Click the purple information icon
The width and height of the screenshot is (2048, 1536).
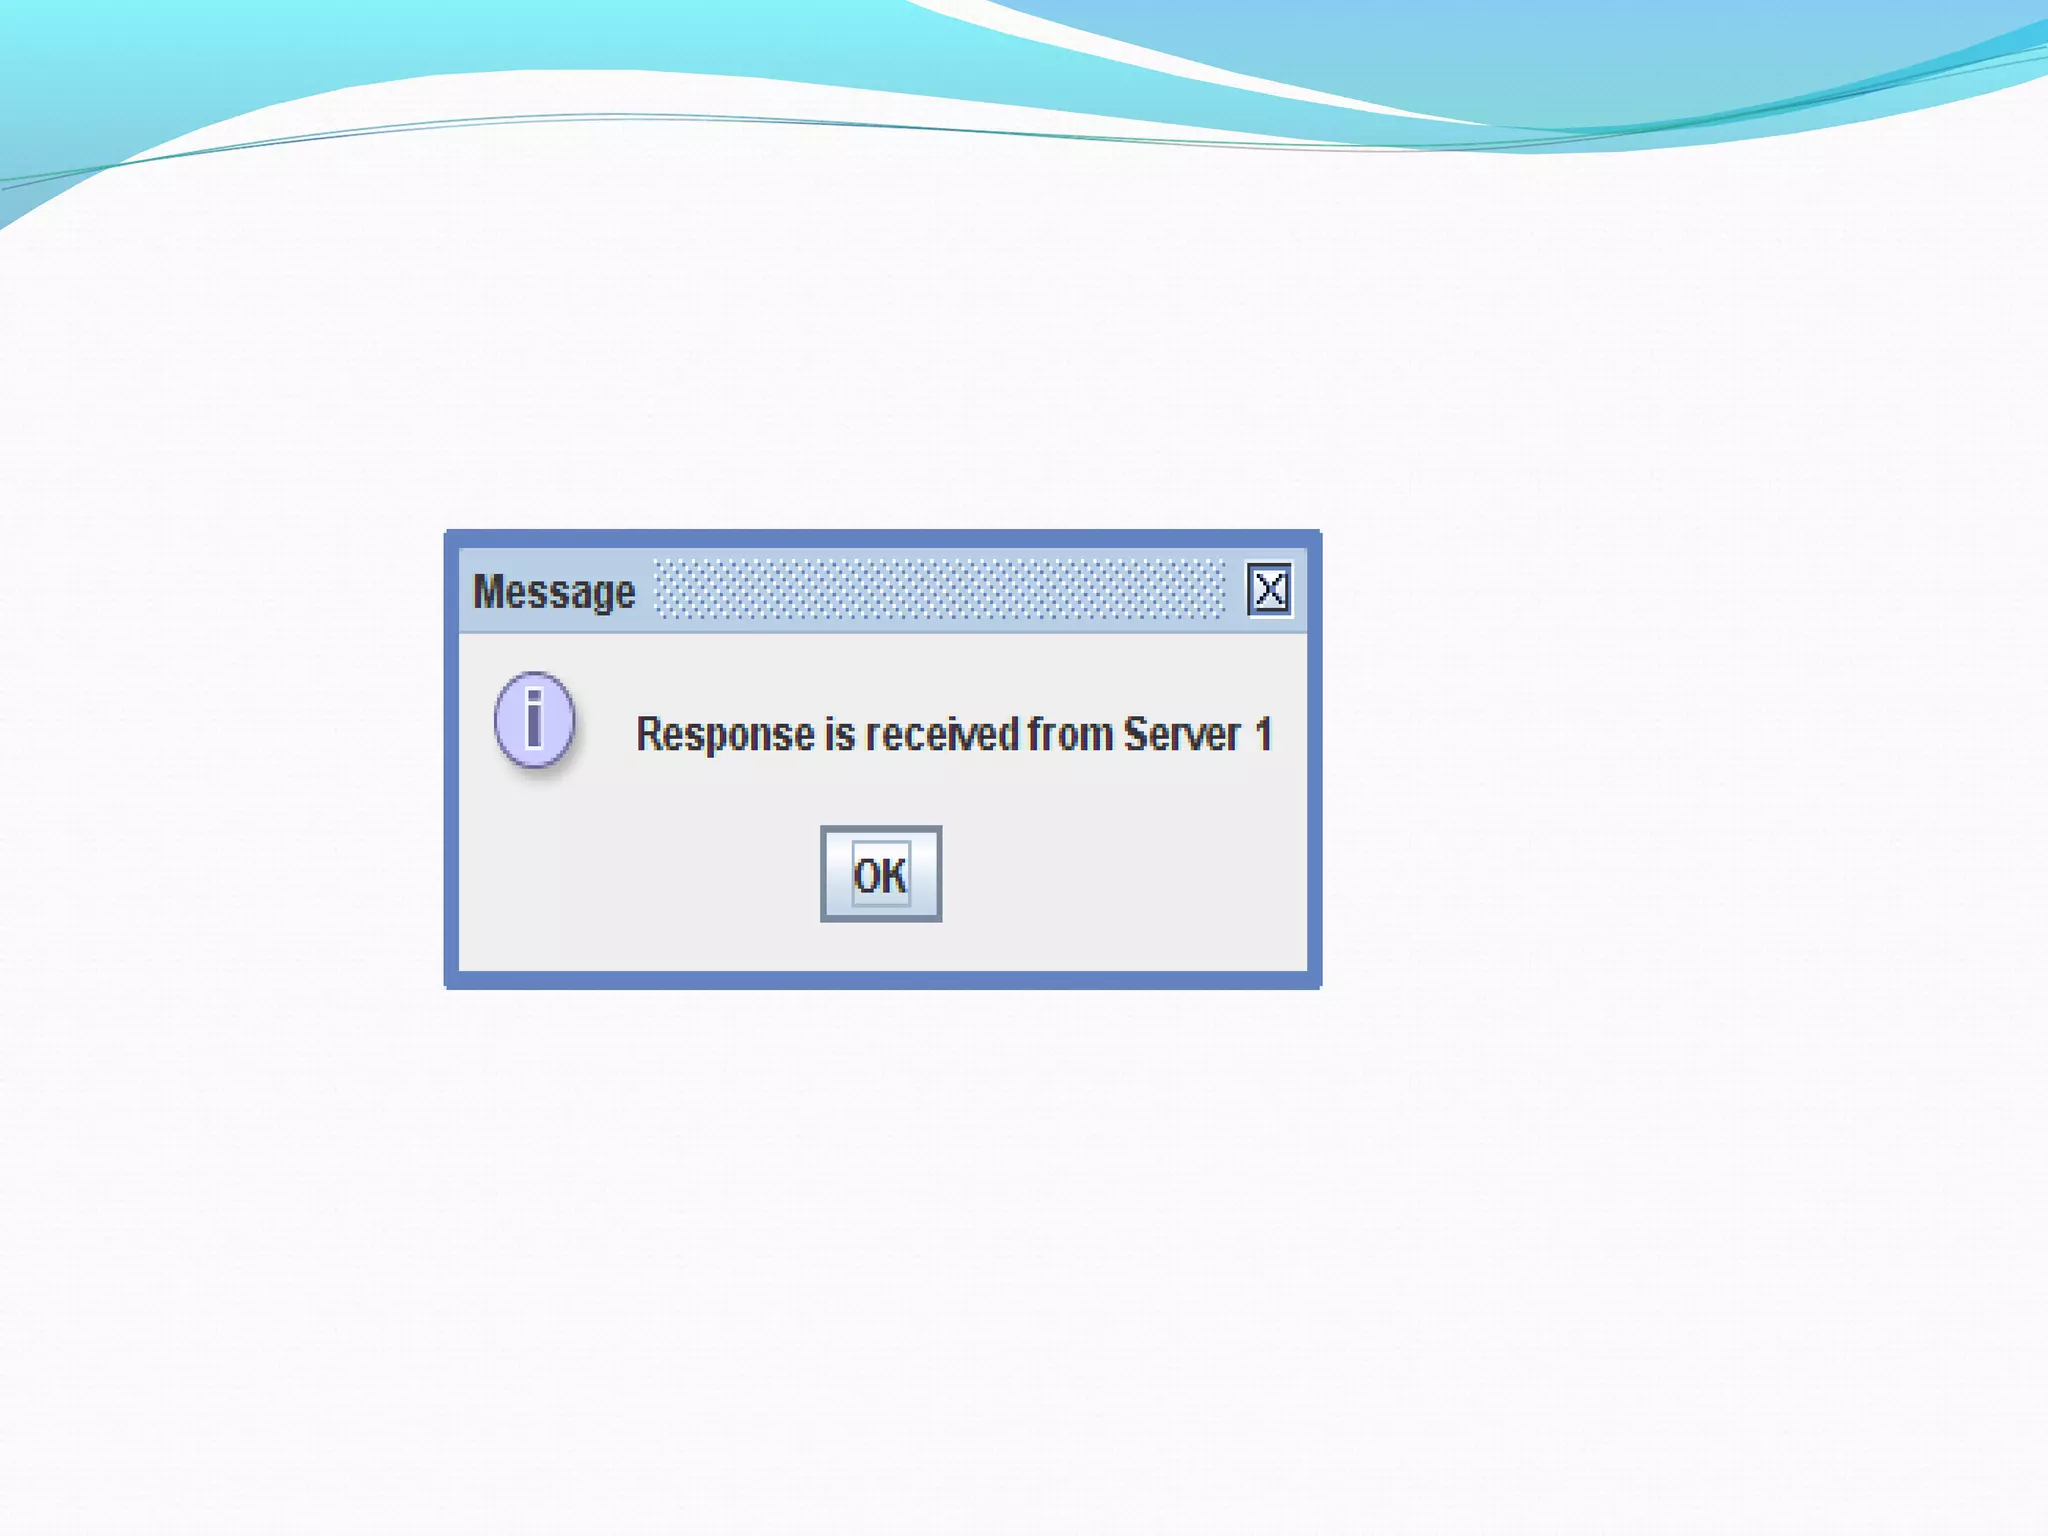pyautogui.click(x=535, y=720)
